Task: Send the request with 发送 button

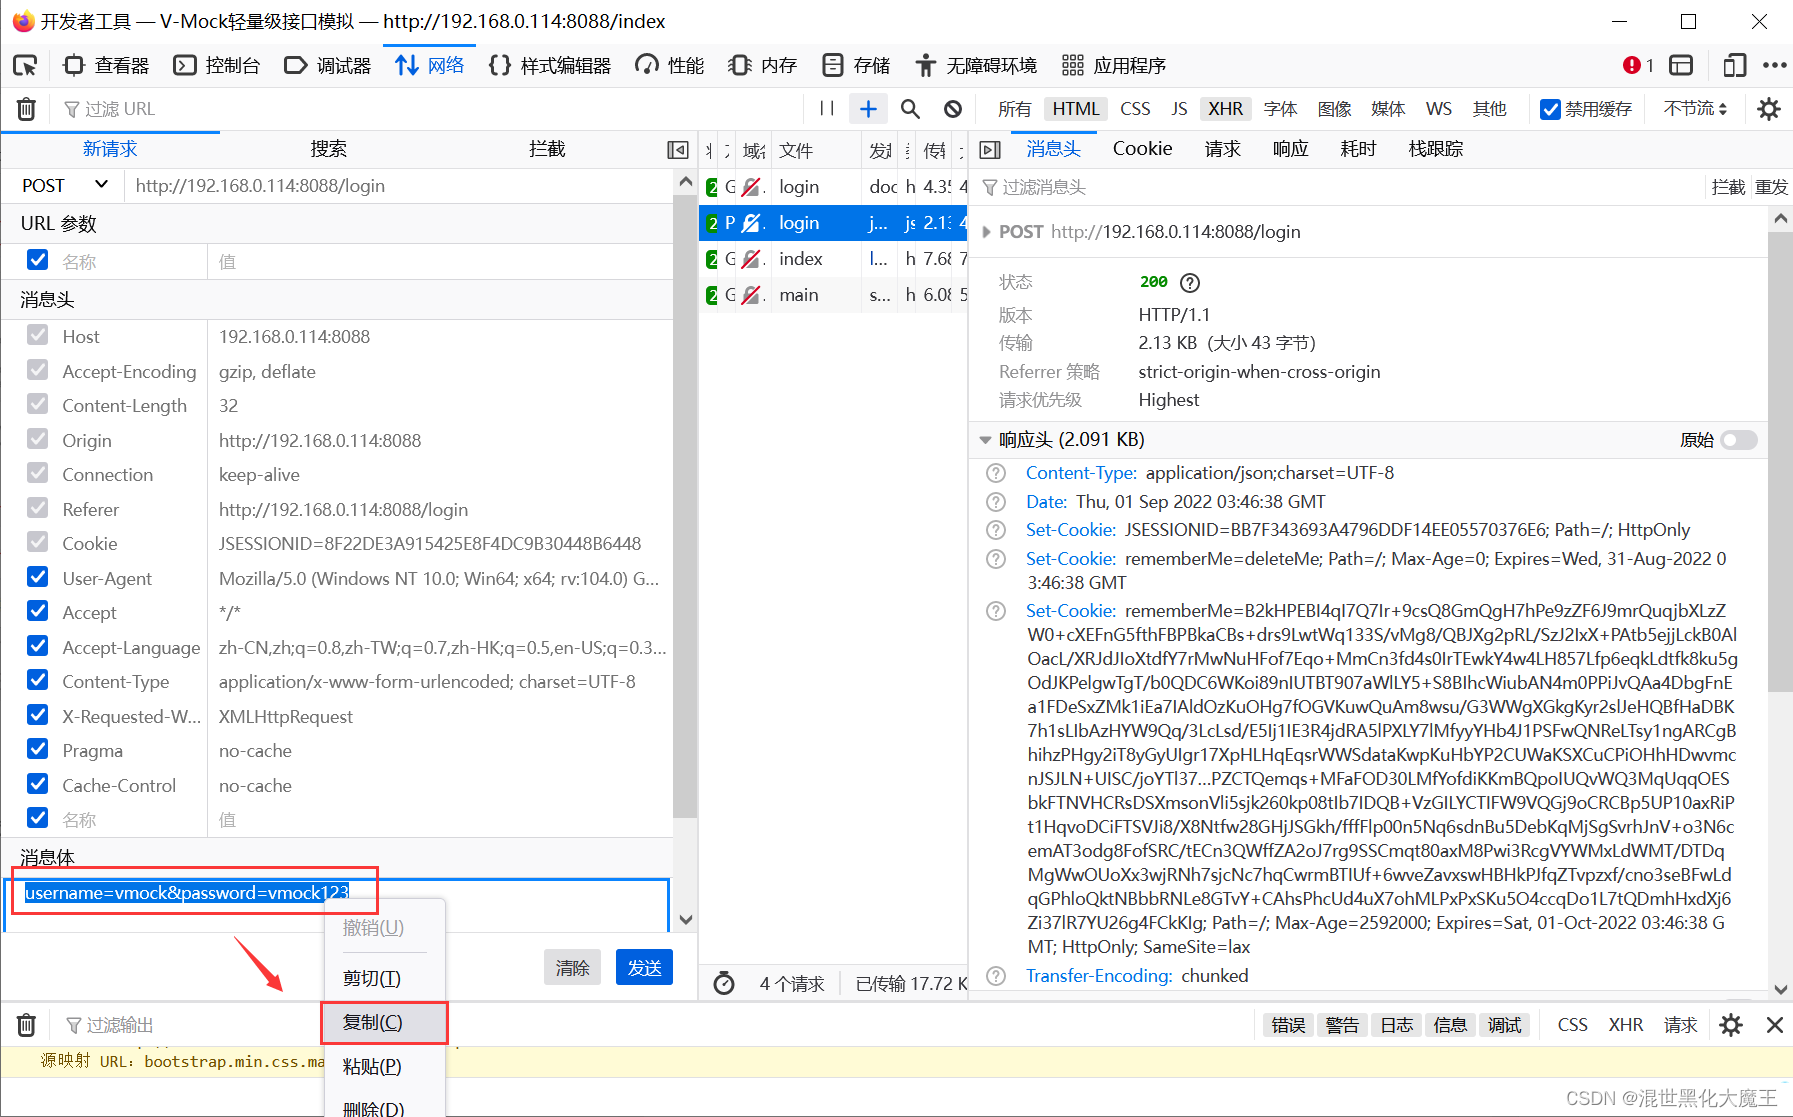Action: point(645,968)
